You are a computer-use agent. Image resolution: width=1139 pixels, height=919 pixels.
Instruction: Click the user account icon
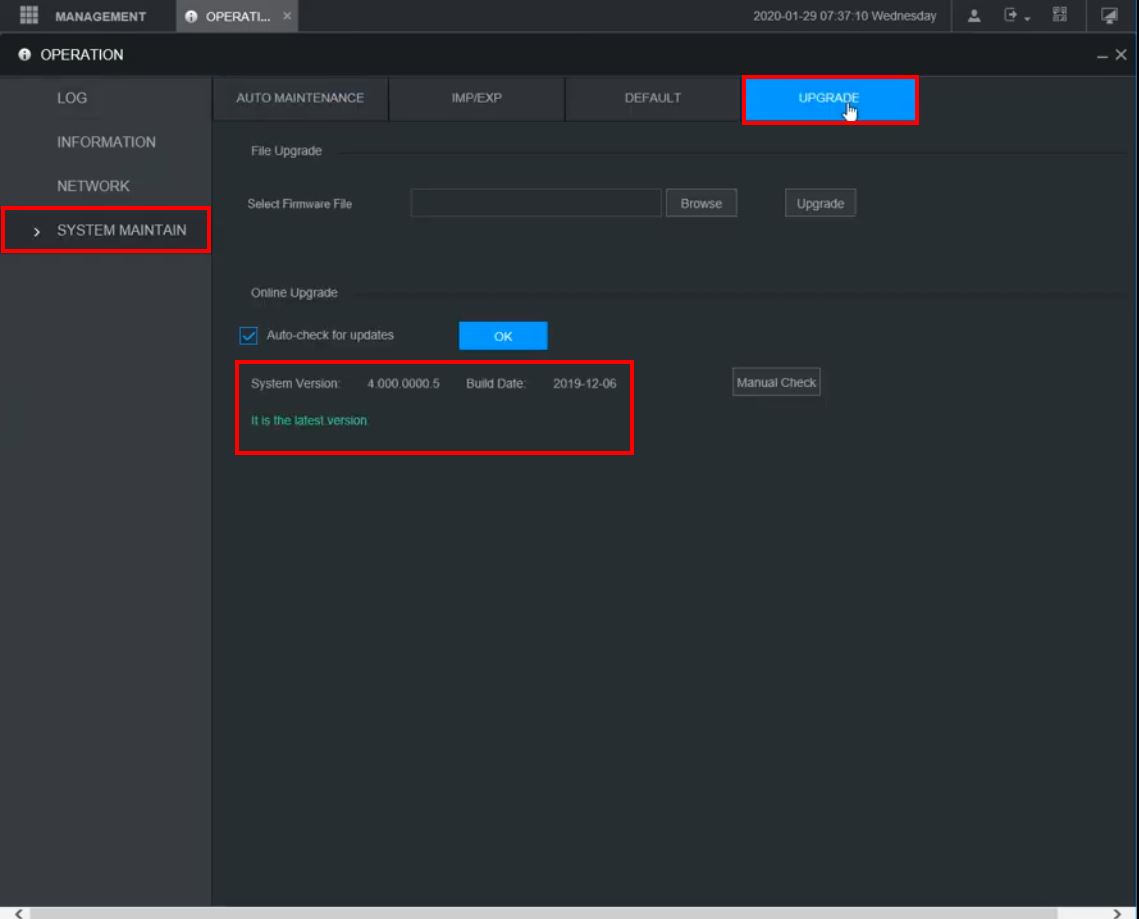[x=975, y=16]
